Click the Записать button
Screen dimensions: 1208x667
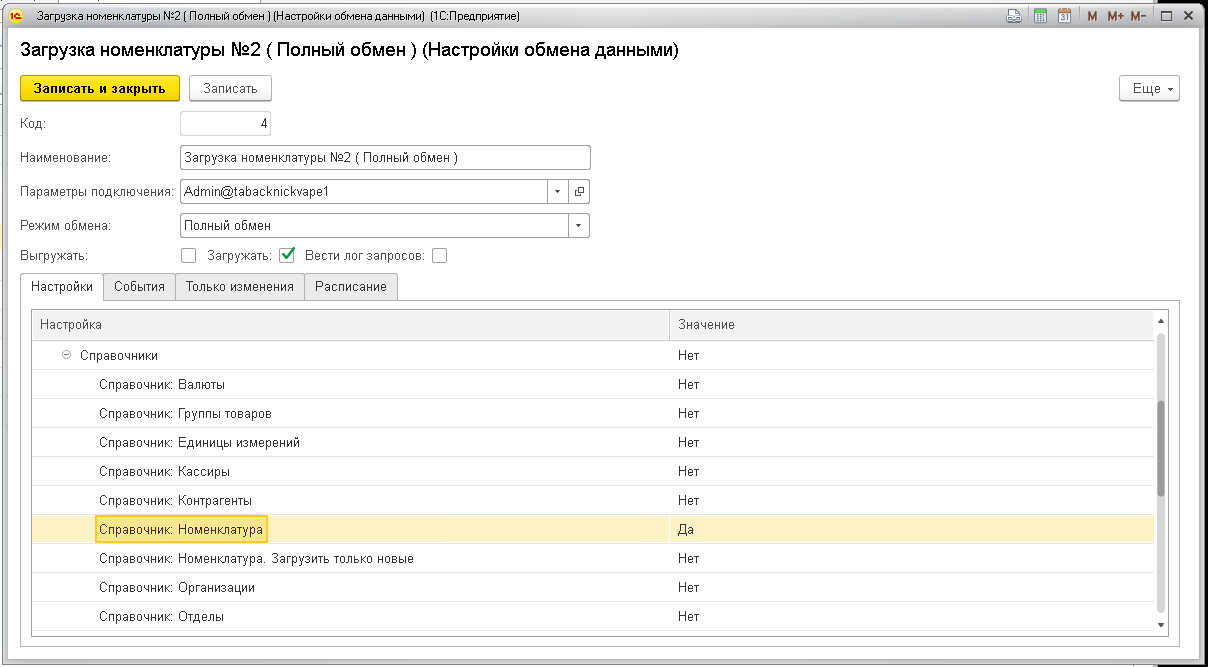(x=230, y=88)
